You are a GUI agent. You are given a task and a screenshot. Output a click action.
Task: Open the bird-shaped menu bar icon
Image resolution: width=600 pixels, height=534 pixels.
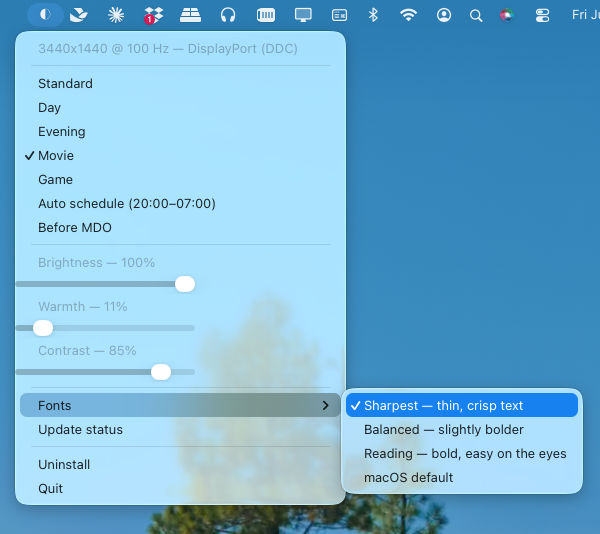pos(79,15)
